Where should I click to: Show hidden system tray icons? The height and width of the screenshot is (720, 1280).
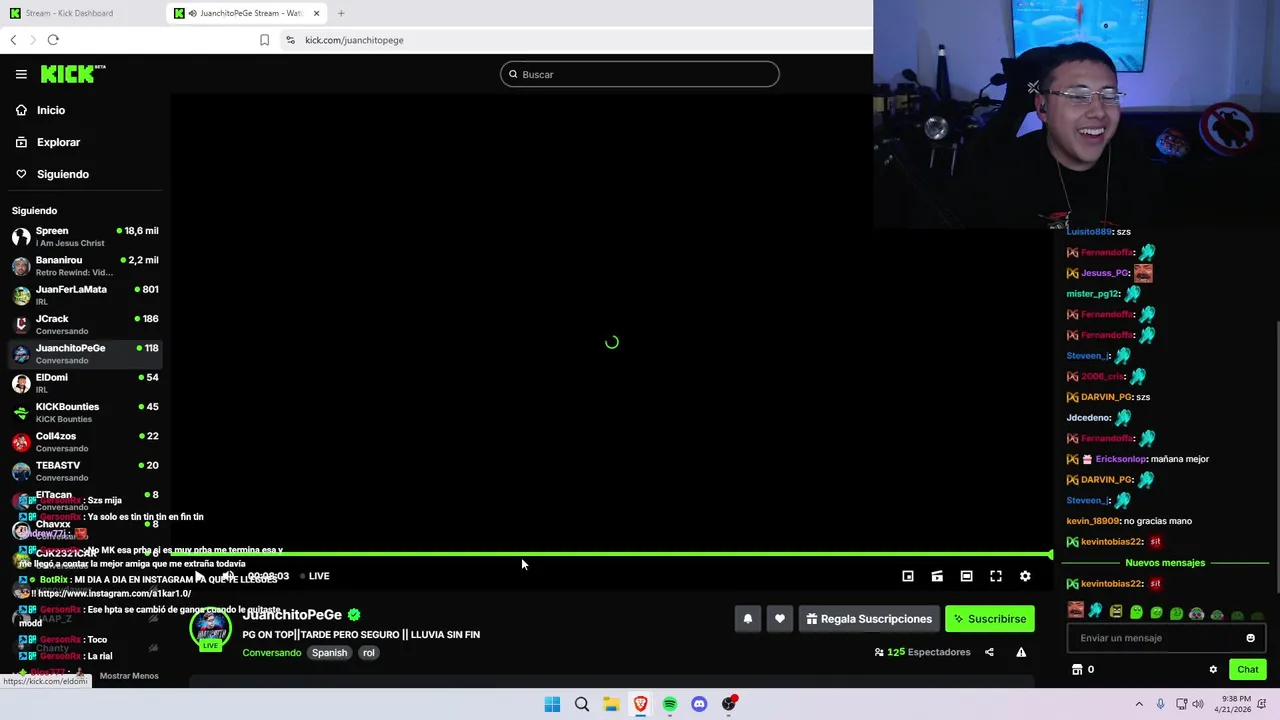click(x=1138, y=704)
